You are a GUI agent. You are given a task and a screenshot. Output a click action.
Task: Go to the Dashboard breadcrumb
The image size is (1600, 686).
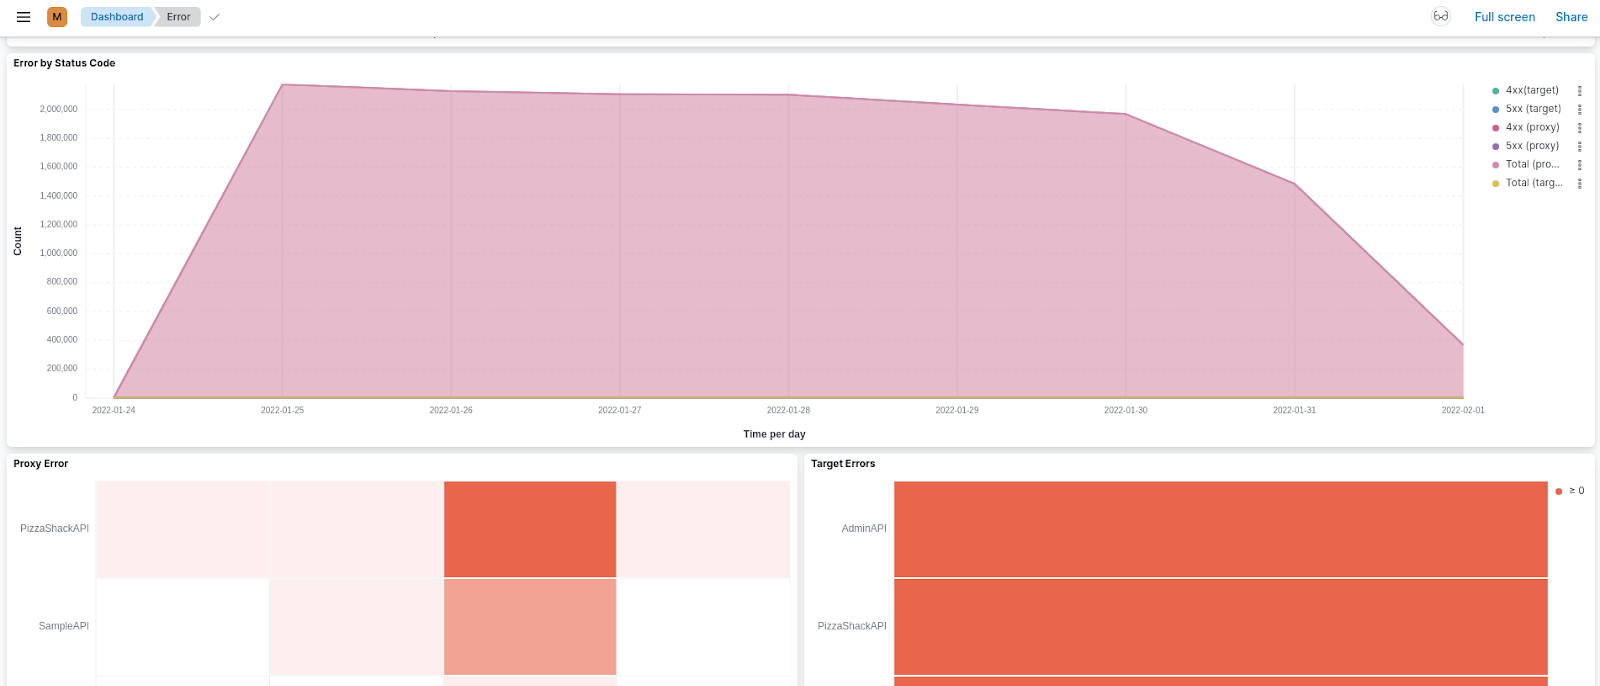(116, 17)
